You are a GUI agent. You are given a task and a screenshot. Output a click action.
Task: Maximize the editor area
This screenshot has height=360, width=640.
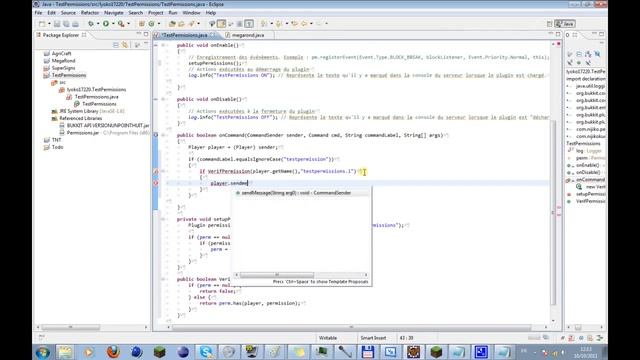558,34
